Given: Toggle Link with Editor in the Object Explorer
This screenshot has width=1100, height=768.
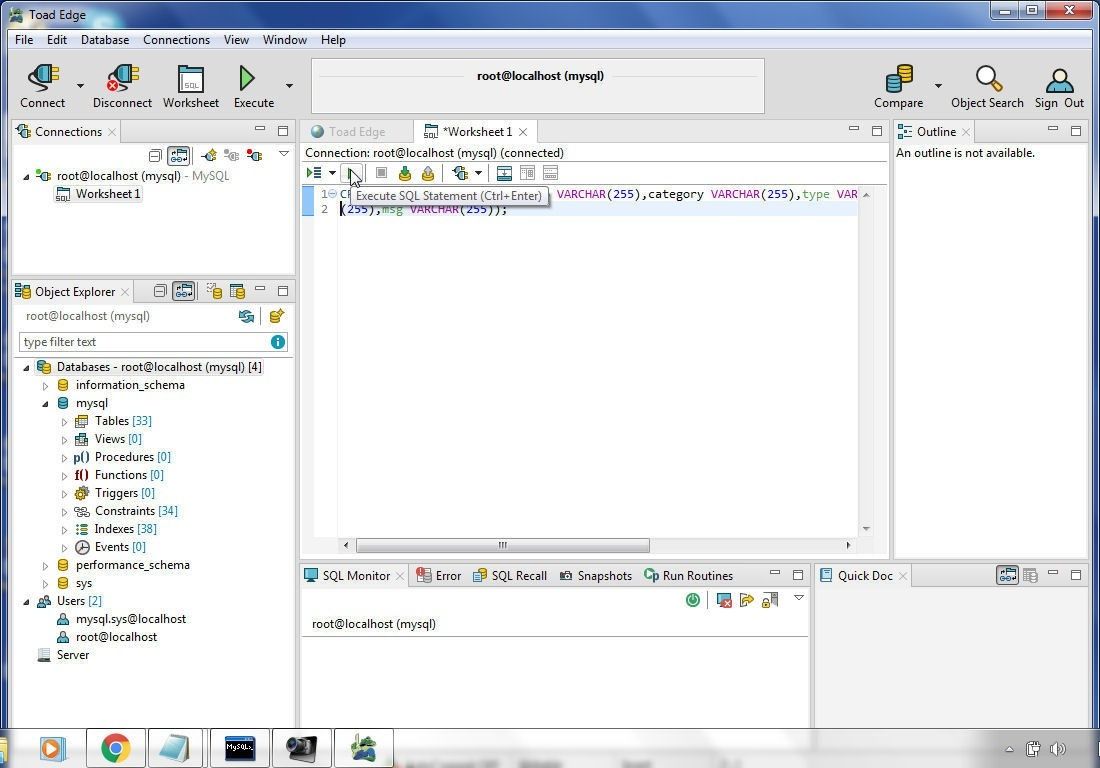Looking at the screenshot, I should (x=184, y=291).
